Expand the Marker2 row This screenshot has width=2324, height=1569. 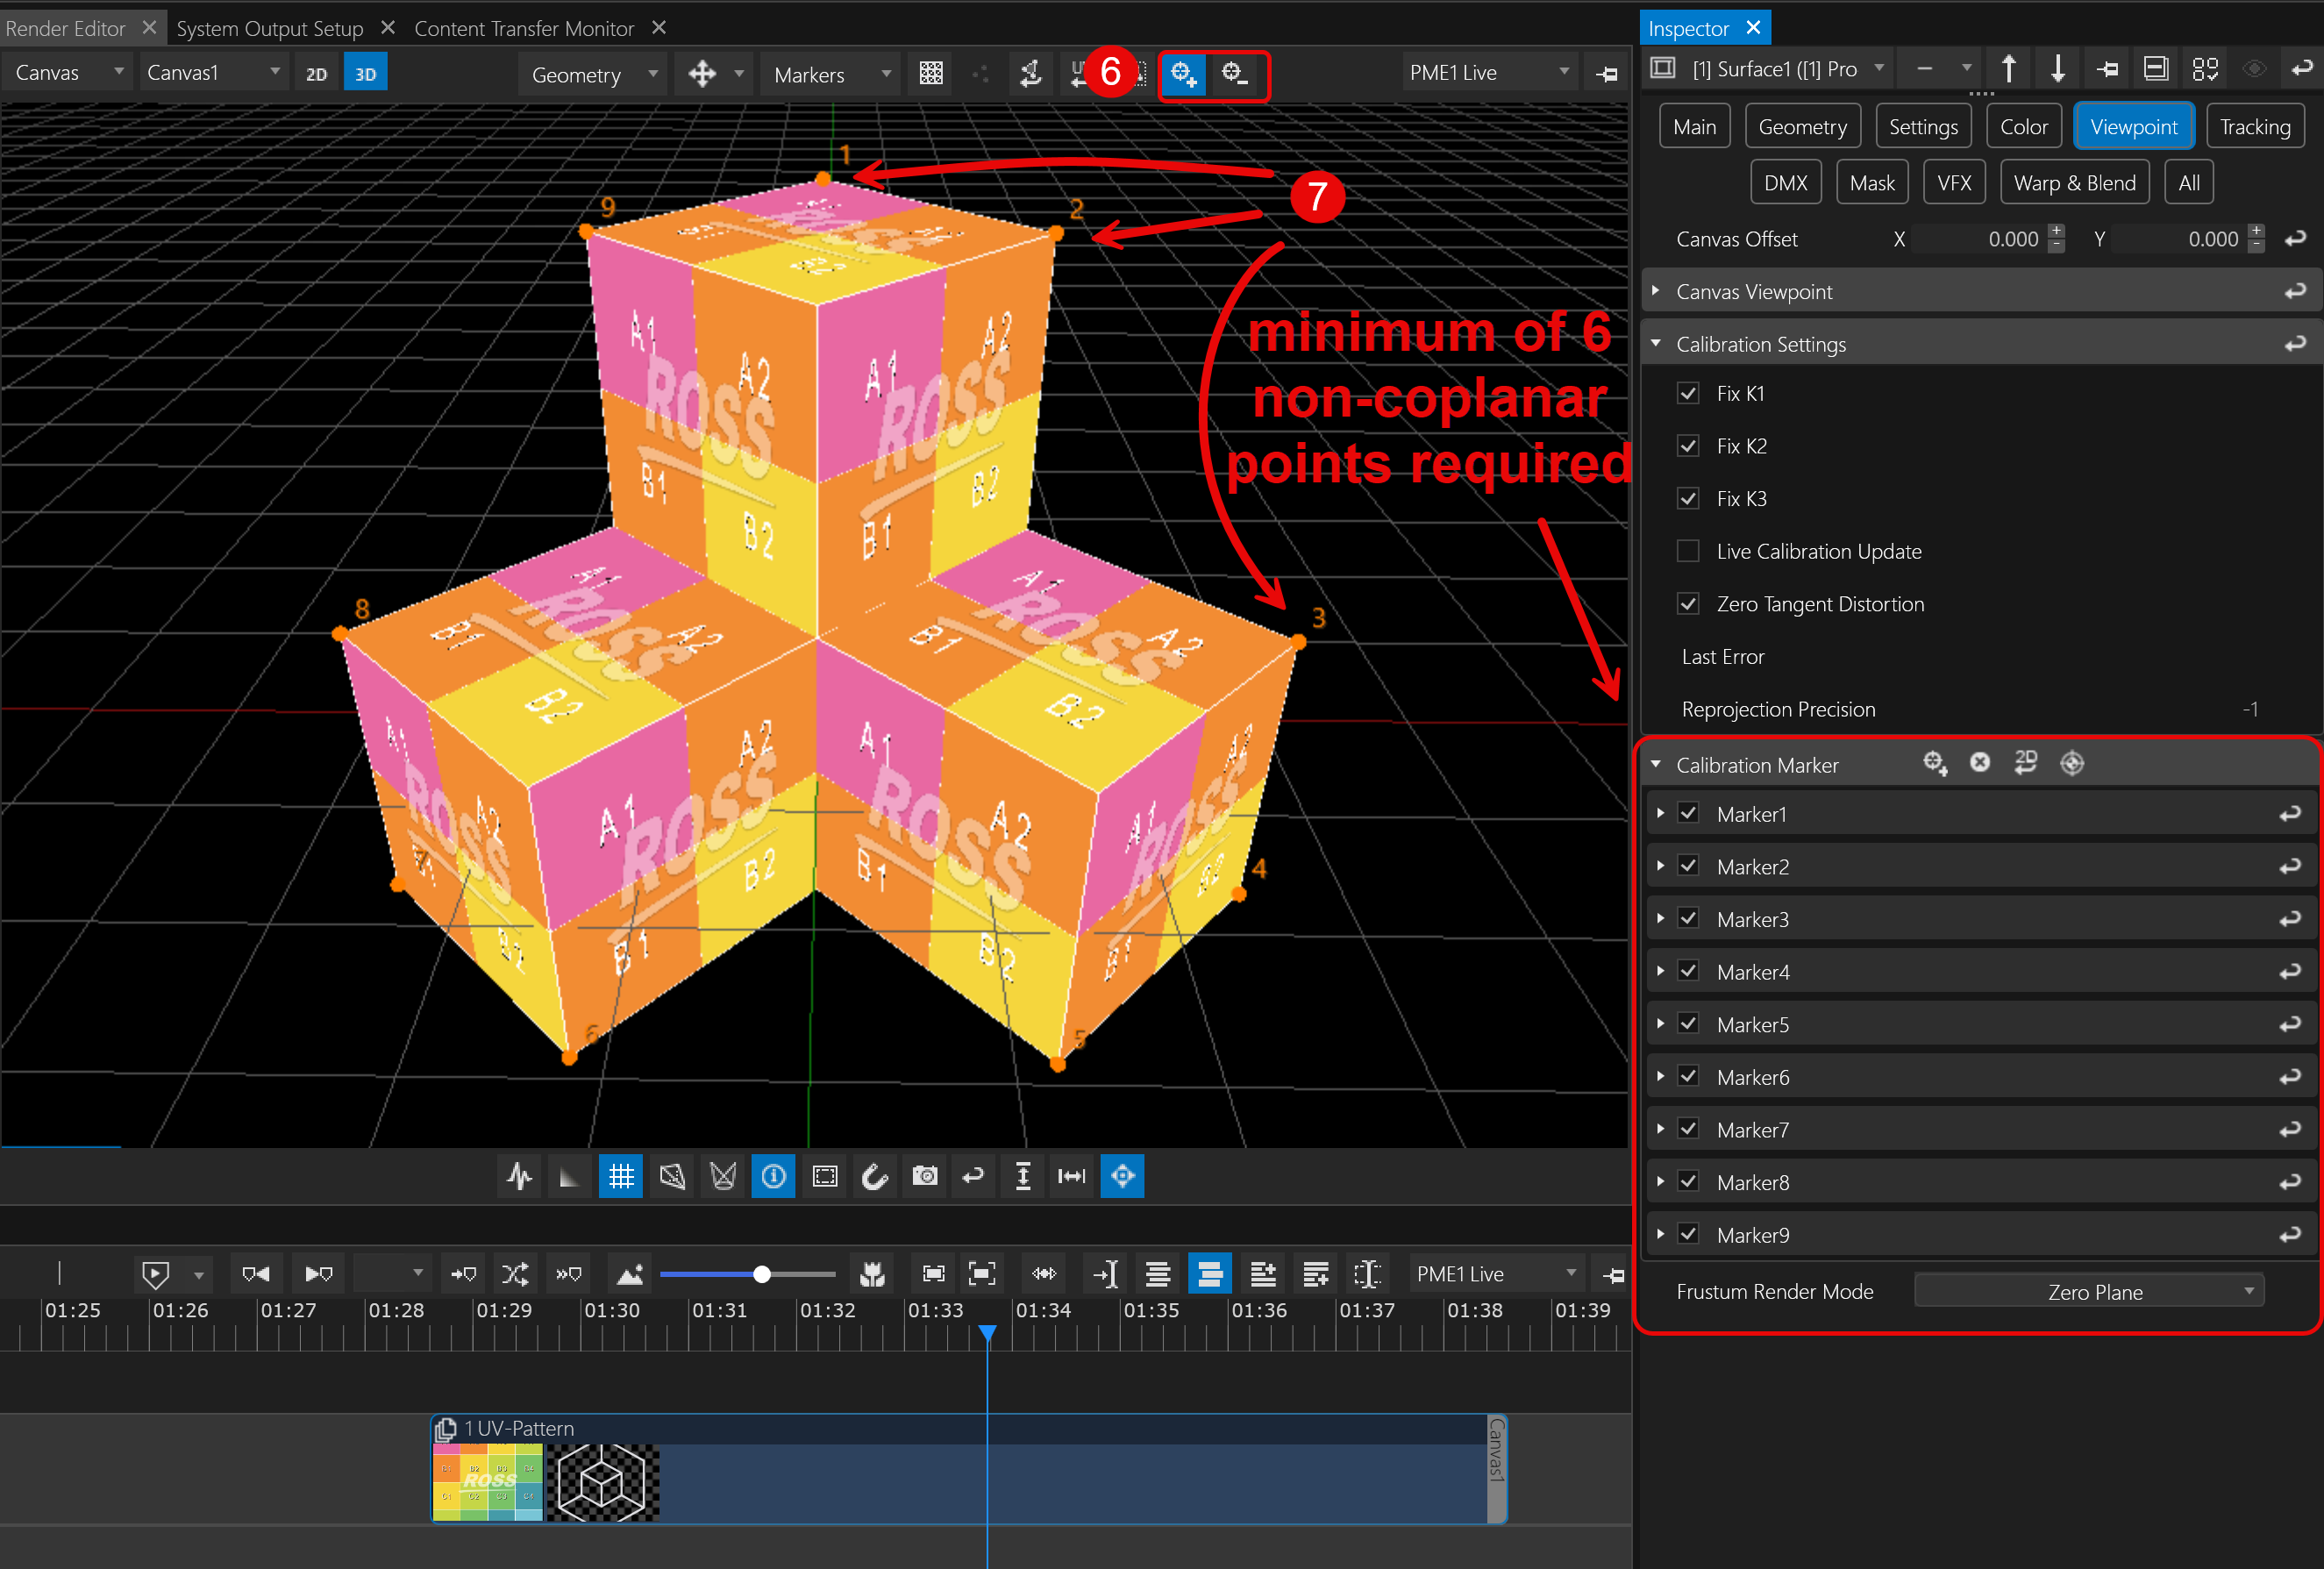pos(1661,866)
